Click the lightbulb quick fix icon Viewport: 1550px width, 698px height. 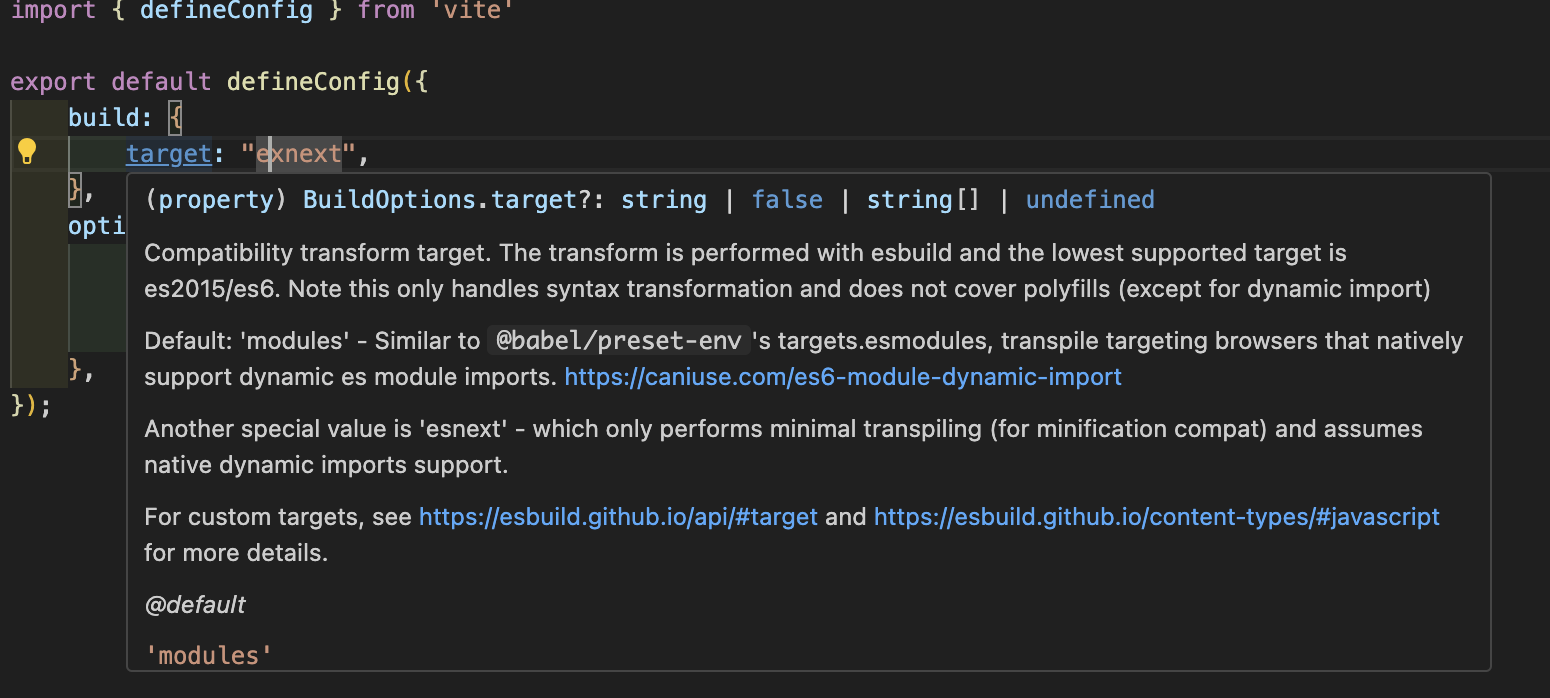point(27,152)
